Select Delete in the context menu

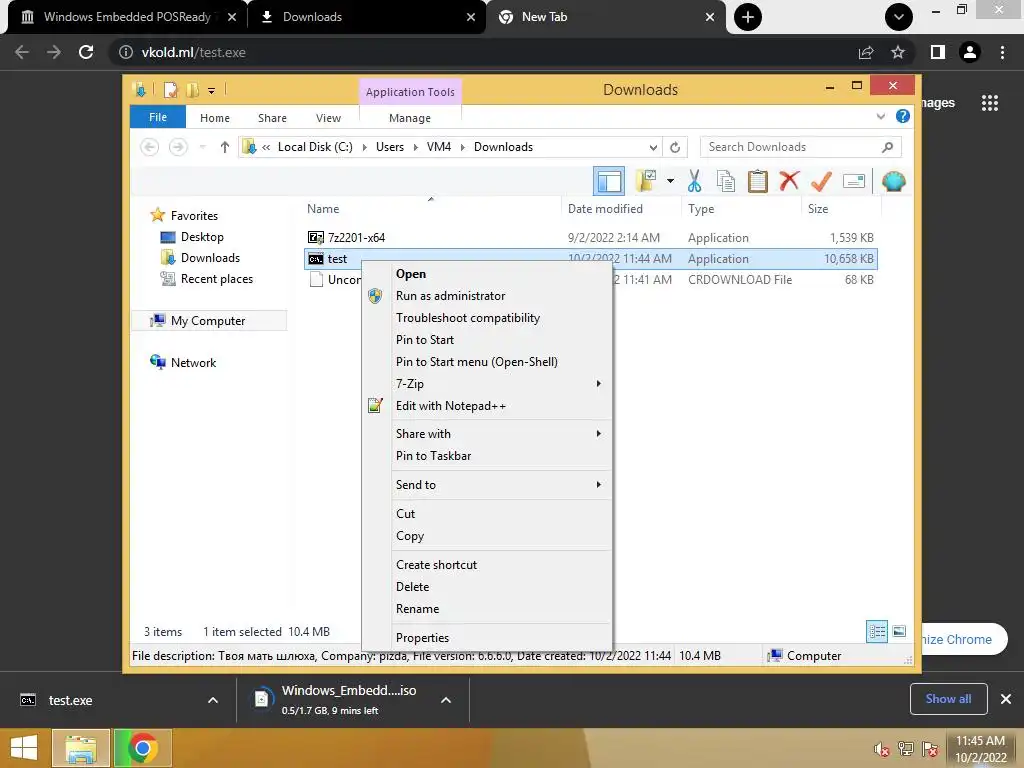[x=487, y=587]
